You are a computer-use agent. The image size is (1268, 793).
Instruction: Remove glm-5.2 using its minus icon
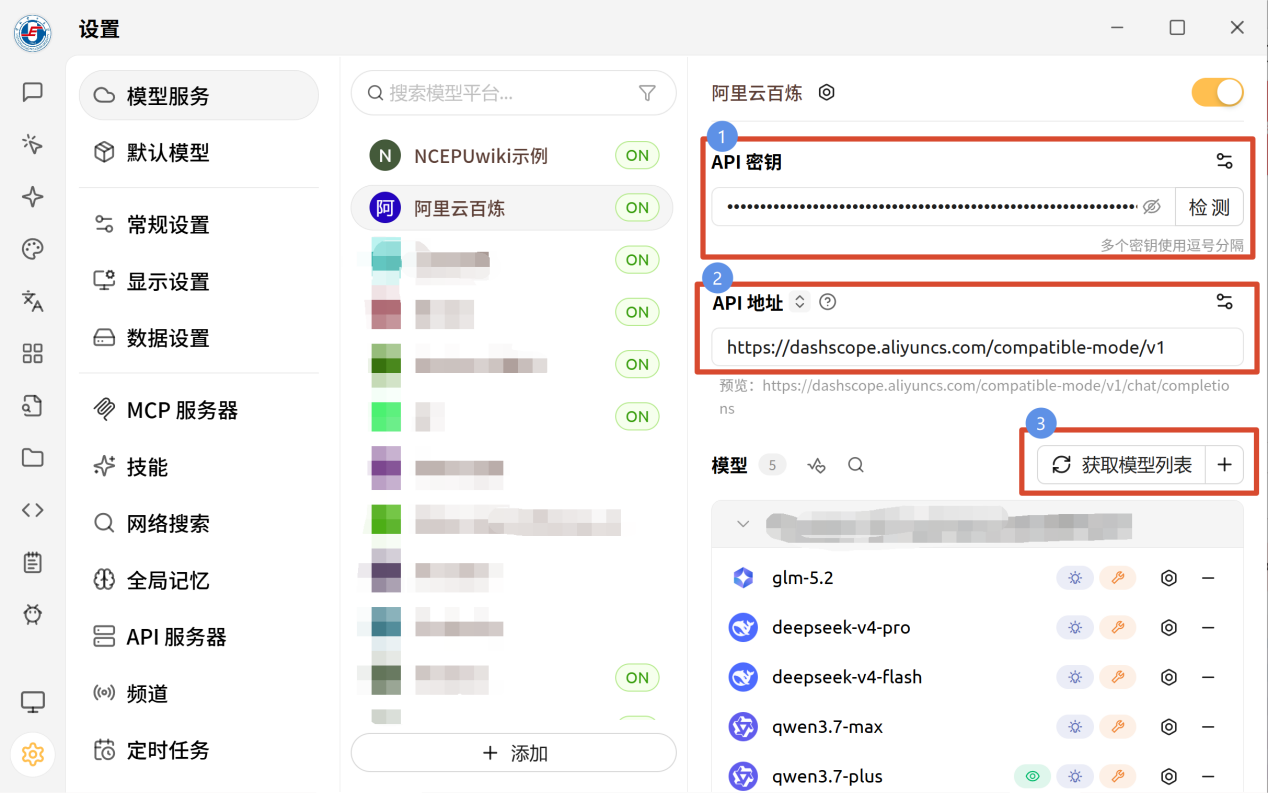pos(1208,578)
